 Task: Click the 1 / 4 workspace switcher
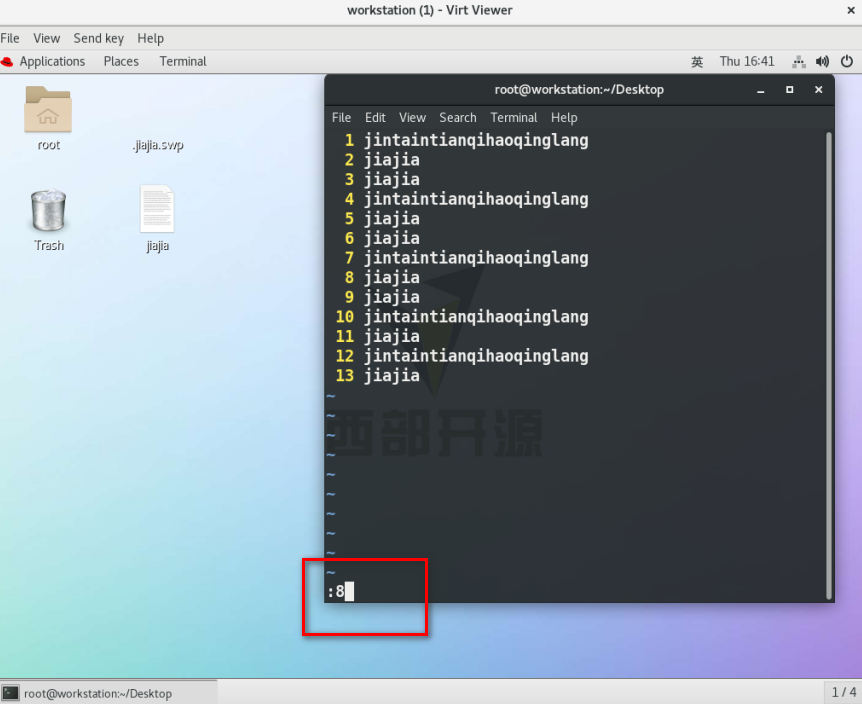coord(843,692)
